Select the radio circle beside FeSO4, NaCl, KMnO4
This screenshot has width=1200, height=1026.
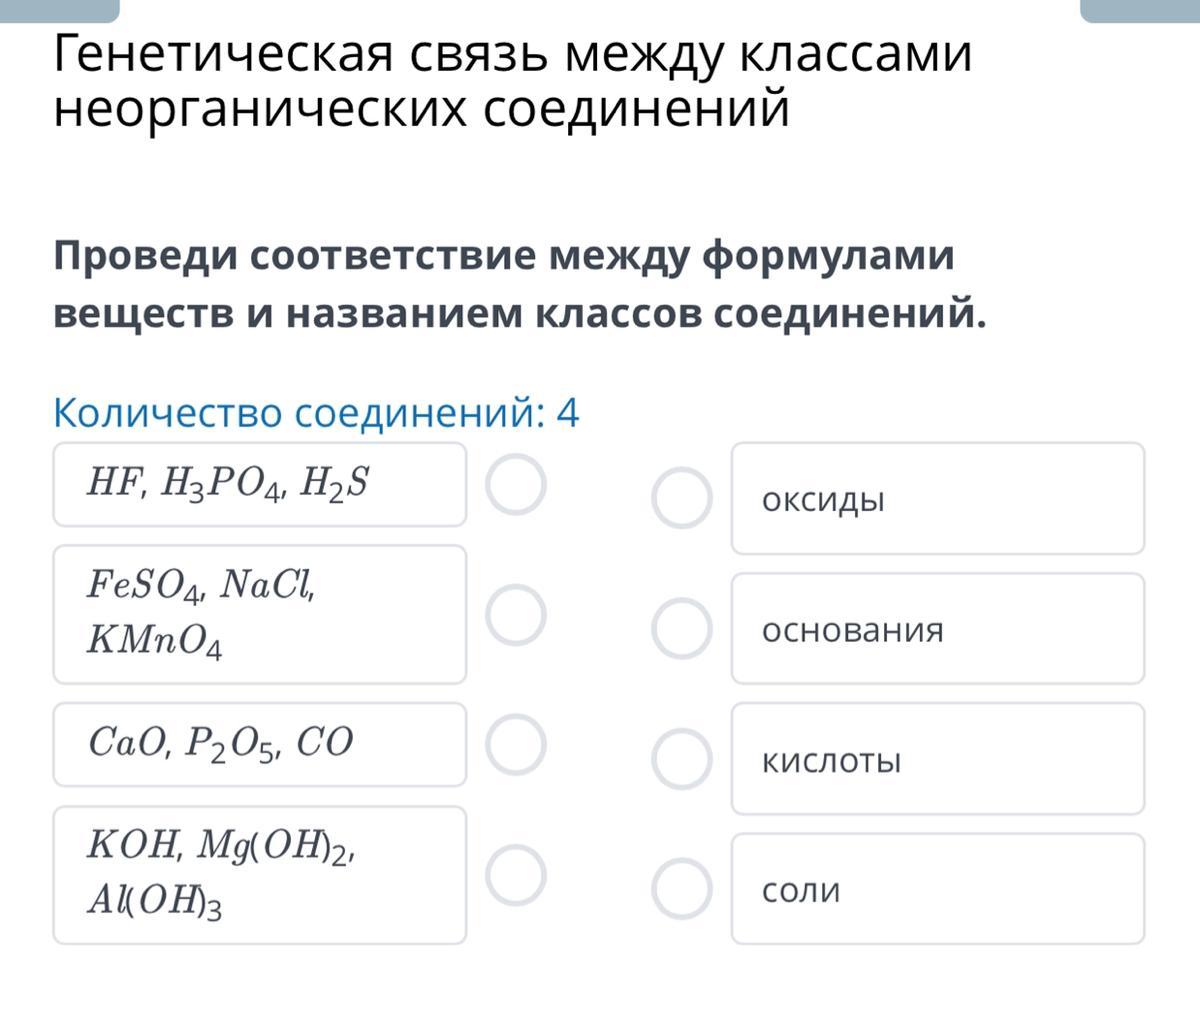tap(516, 615)
